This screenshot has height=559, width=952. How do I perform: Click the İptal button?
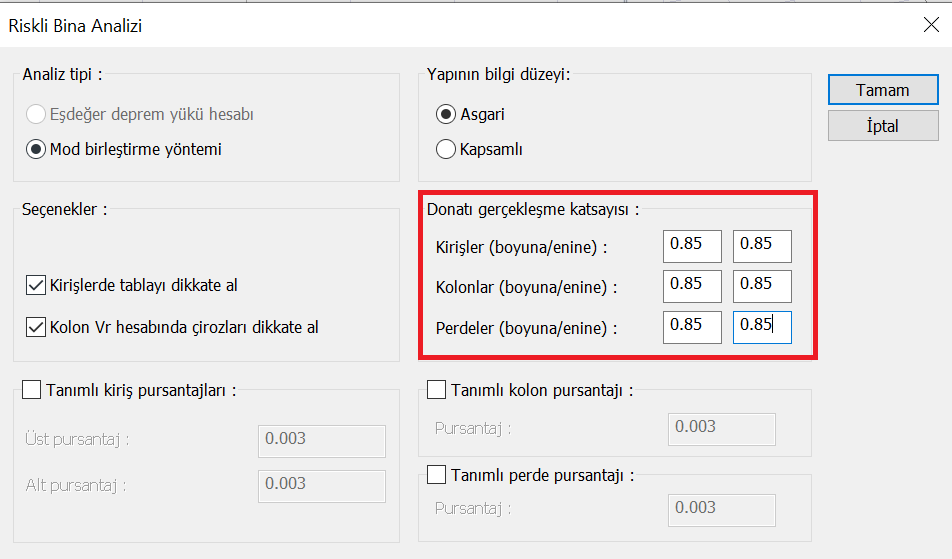882,126
